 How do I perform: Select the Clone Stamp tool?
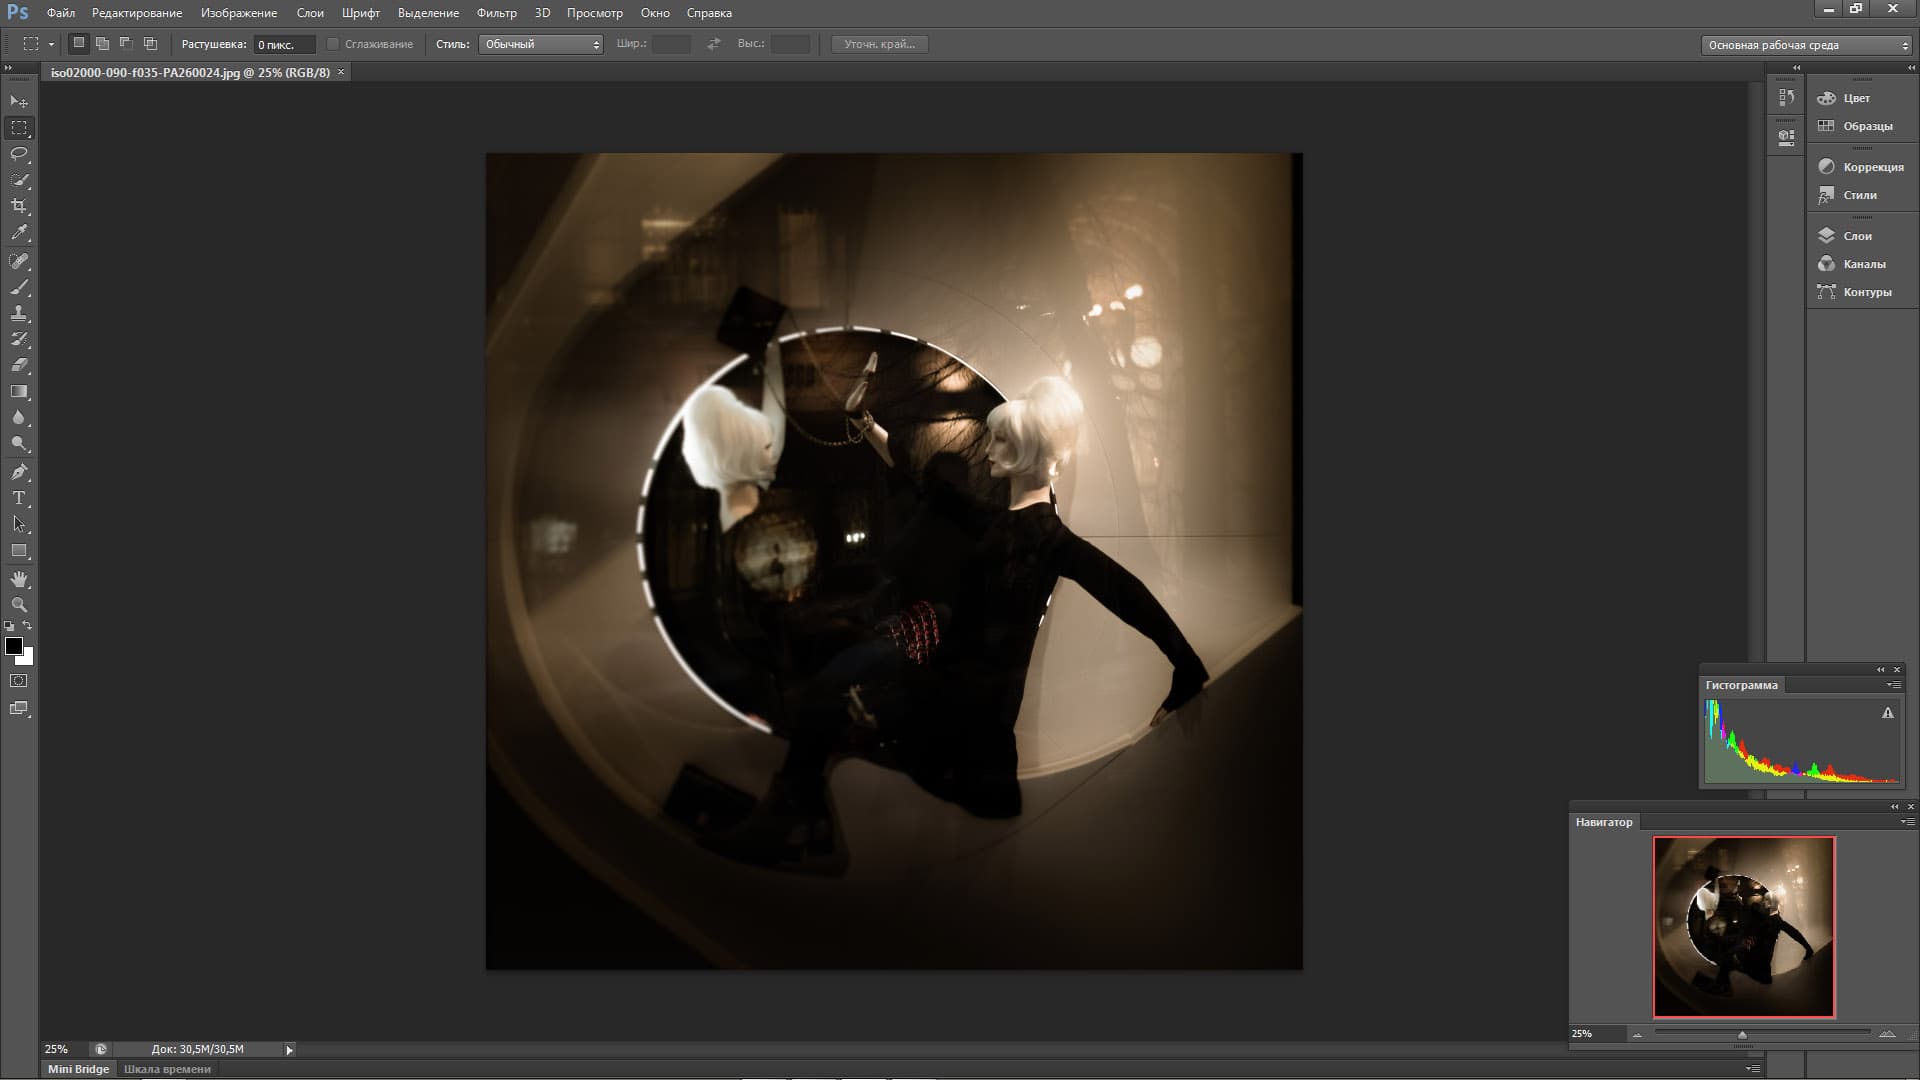[19, 313]
